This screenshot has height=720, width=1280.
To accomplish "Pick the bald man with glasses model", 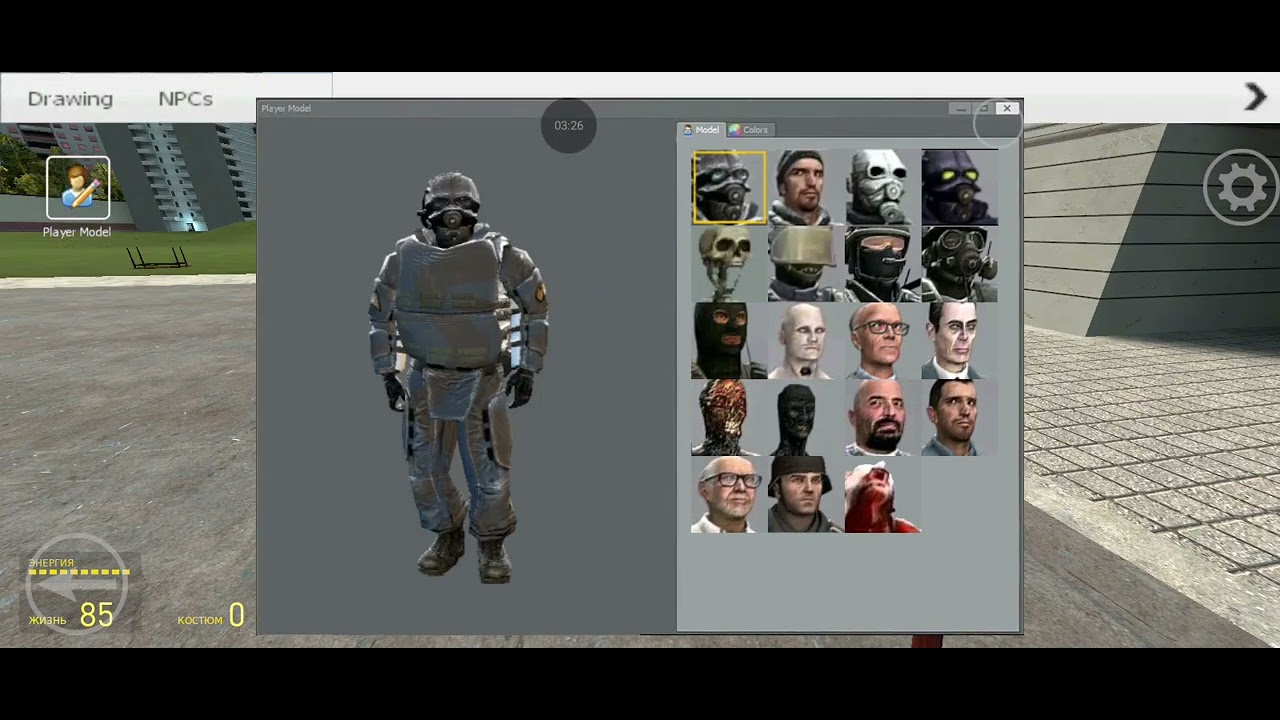I will click(883, 341).
